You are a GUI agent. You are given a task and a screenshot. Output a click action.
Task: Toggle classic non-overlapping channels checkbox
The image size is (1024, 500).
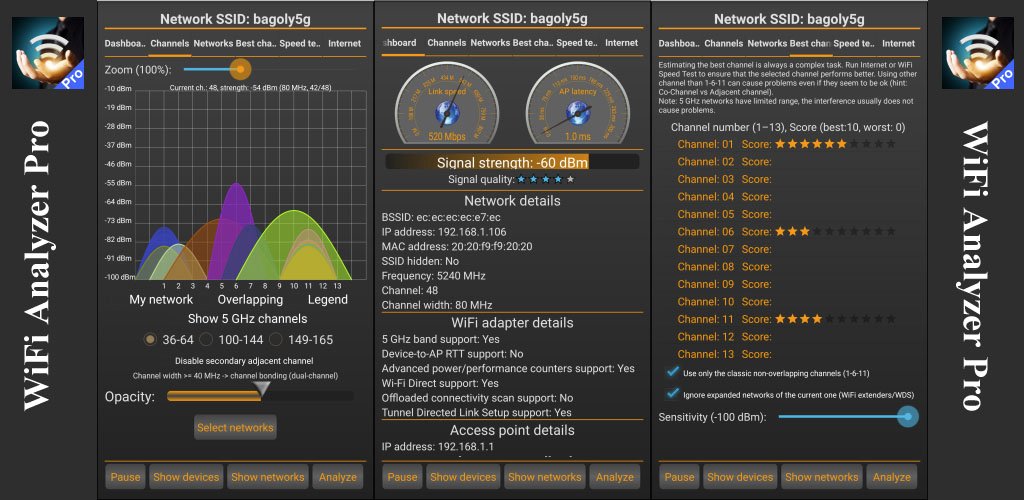pyautogui.click(x=671, y=373)
